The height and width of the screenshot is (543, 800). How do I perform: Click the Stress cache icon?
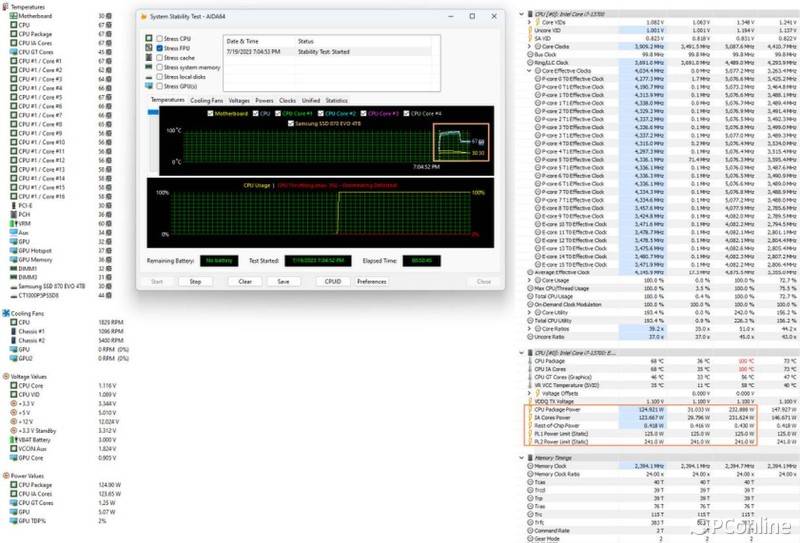click(149, 57)
